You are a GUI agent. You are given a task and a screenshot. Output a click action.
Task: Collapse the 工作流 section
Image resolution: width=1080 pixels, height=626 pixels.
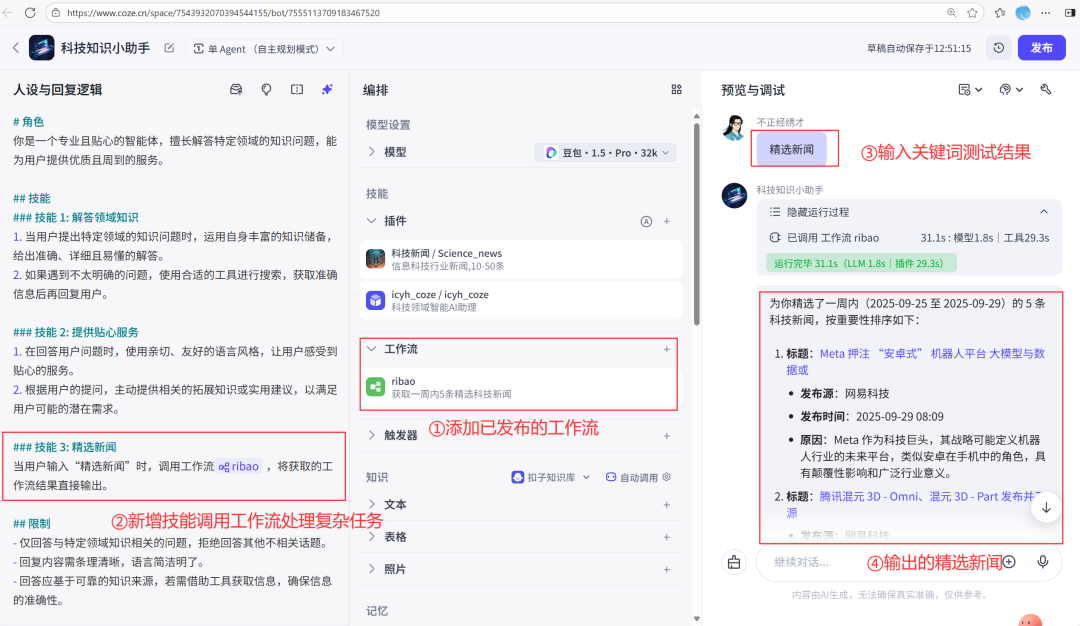click(x=372, y=349)
